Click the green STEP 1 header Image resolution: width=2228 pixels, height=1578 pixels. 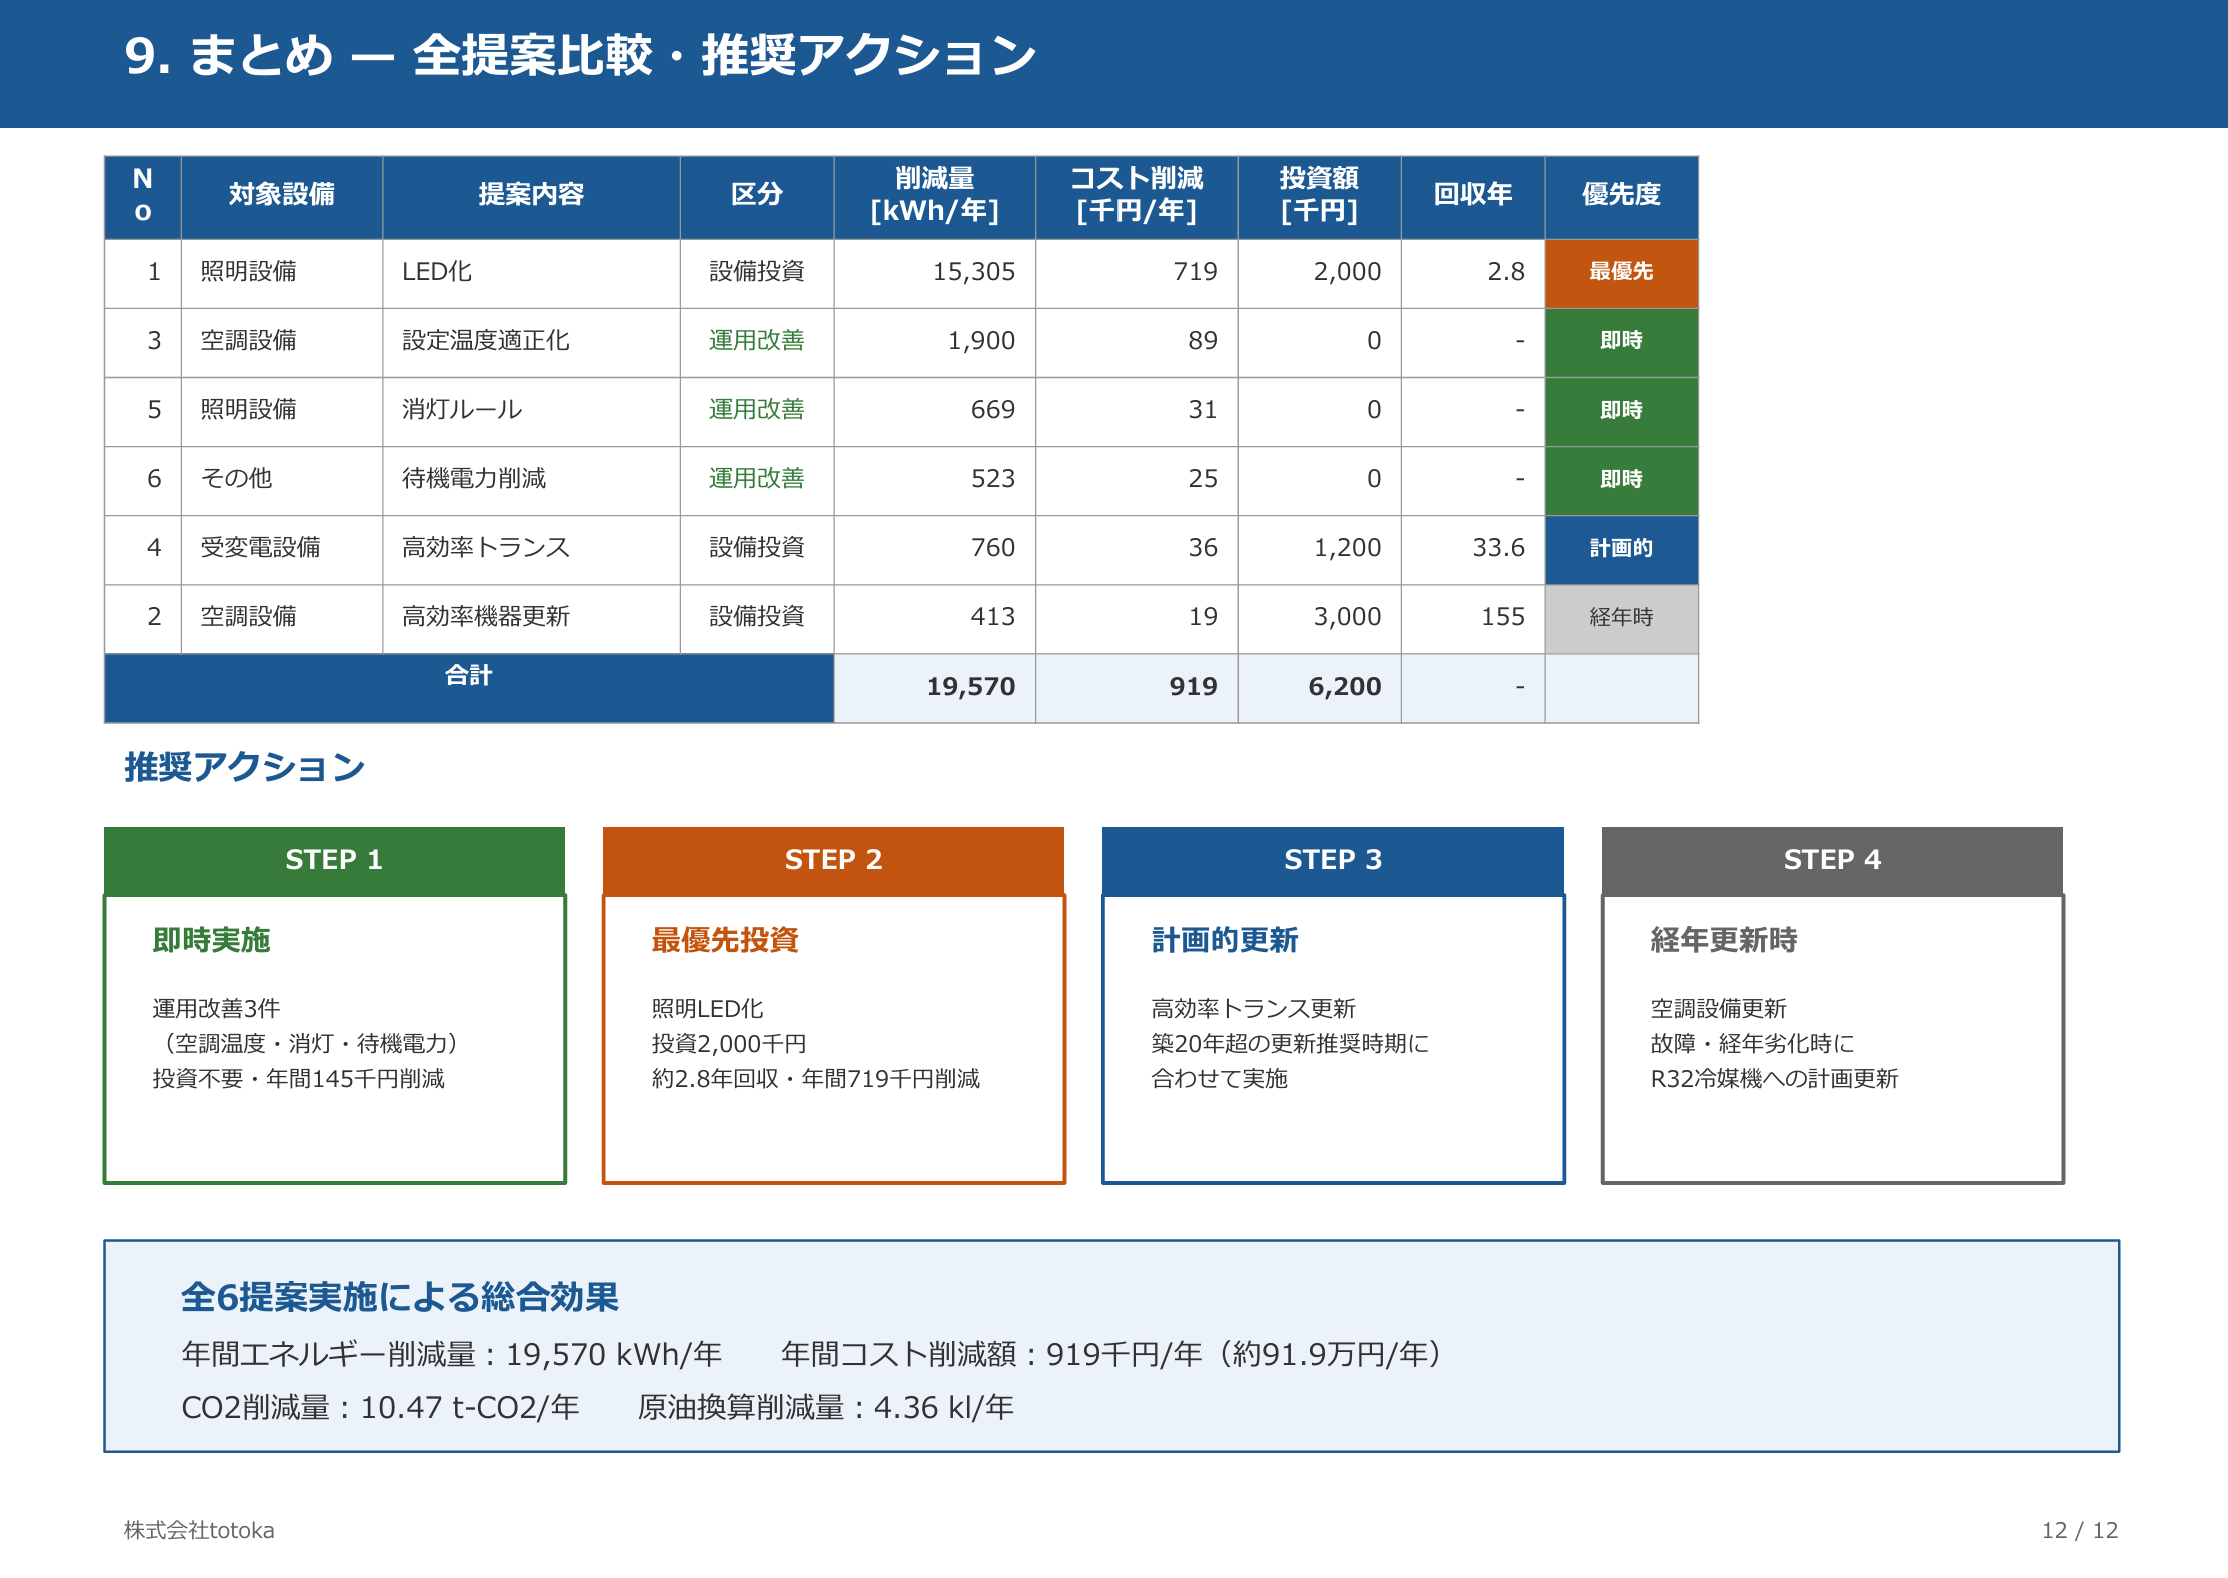click(x=334, y=860)
